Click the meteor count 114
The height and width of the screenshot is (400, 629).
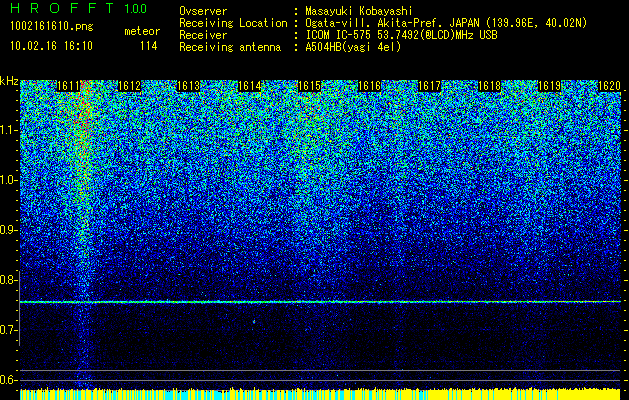pos(148,46)
